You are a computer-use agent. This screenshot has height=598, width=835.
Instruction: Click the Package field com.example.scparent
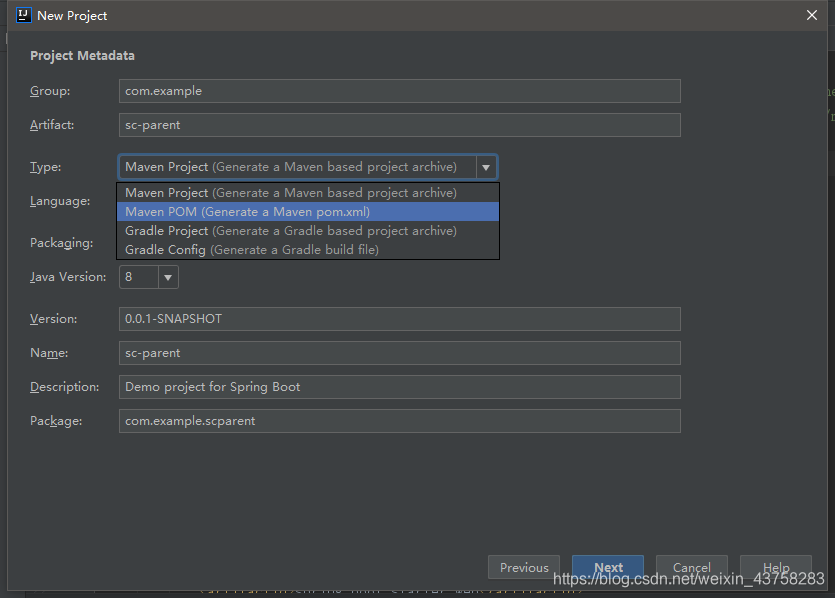[400, 421]
